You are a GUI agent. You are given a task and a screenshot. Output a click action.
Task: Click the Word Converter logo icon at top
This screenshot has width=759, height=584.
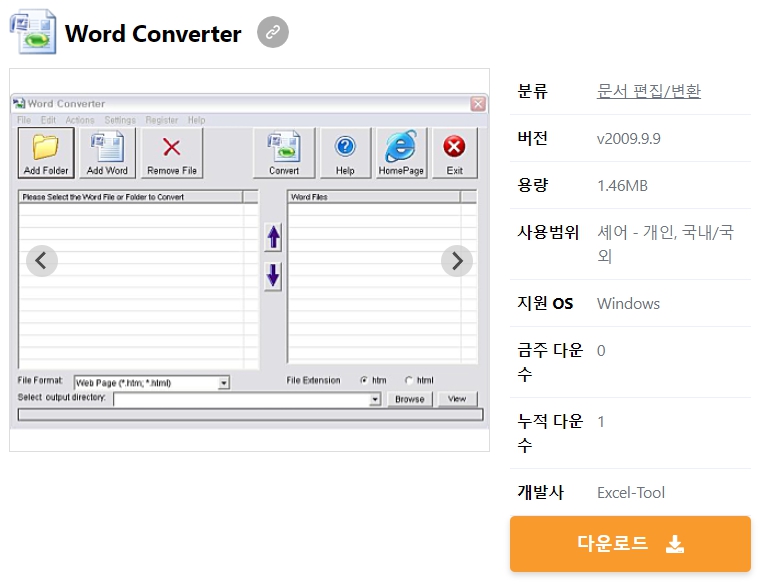tap(33, 31)
